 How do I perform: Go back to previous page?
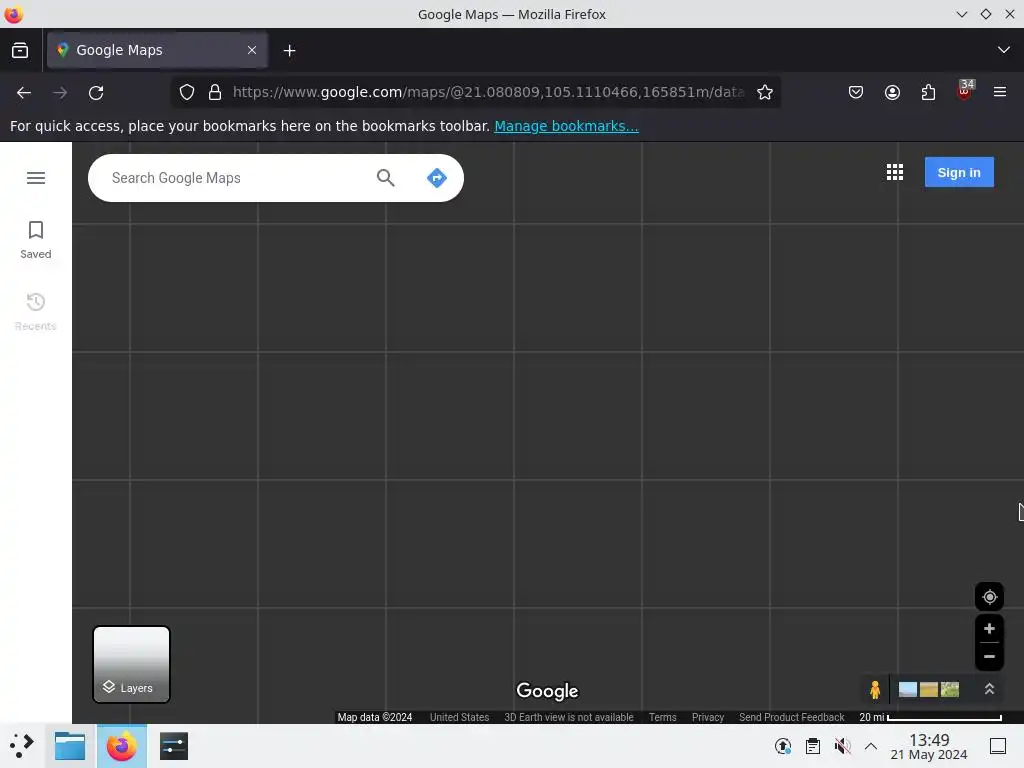[x=24, y=93]
